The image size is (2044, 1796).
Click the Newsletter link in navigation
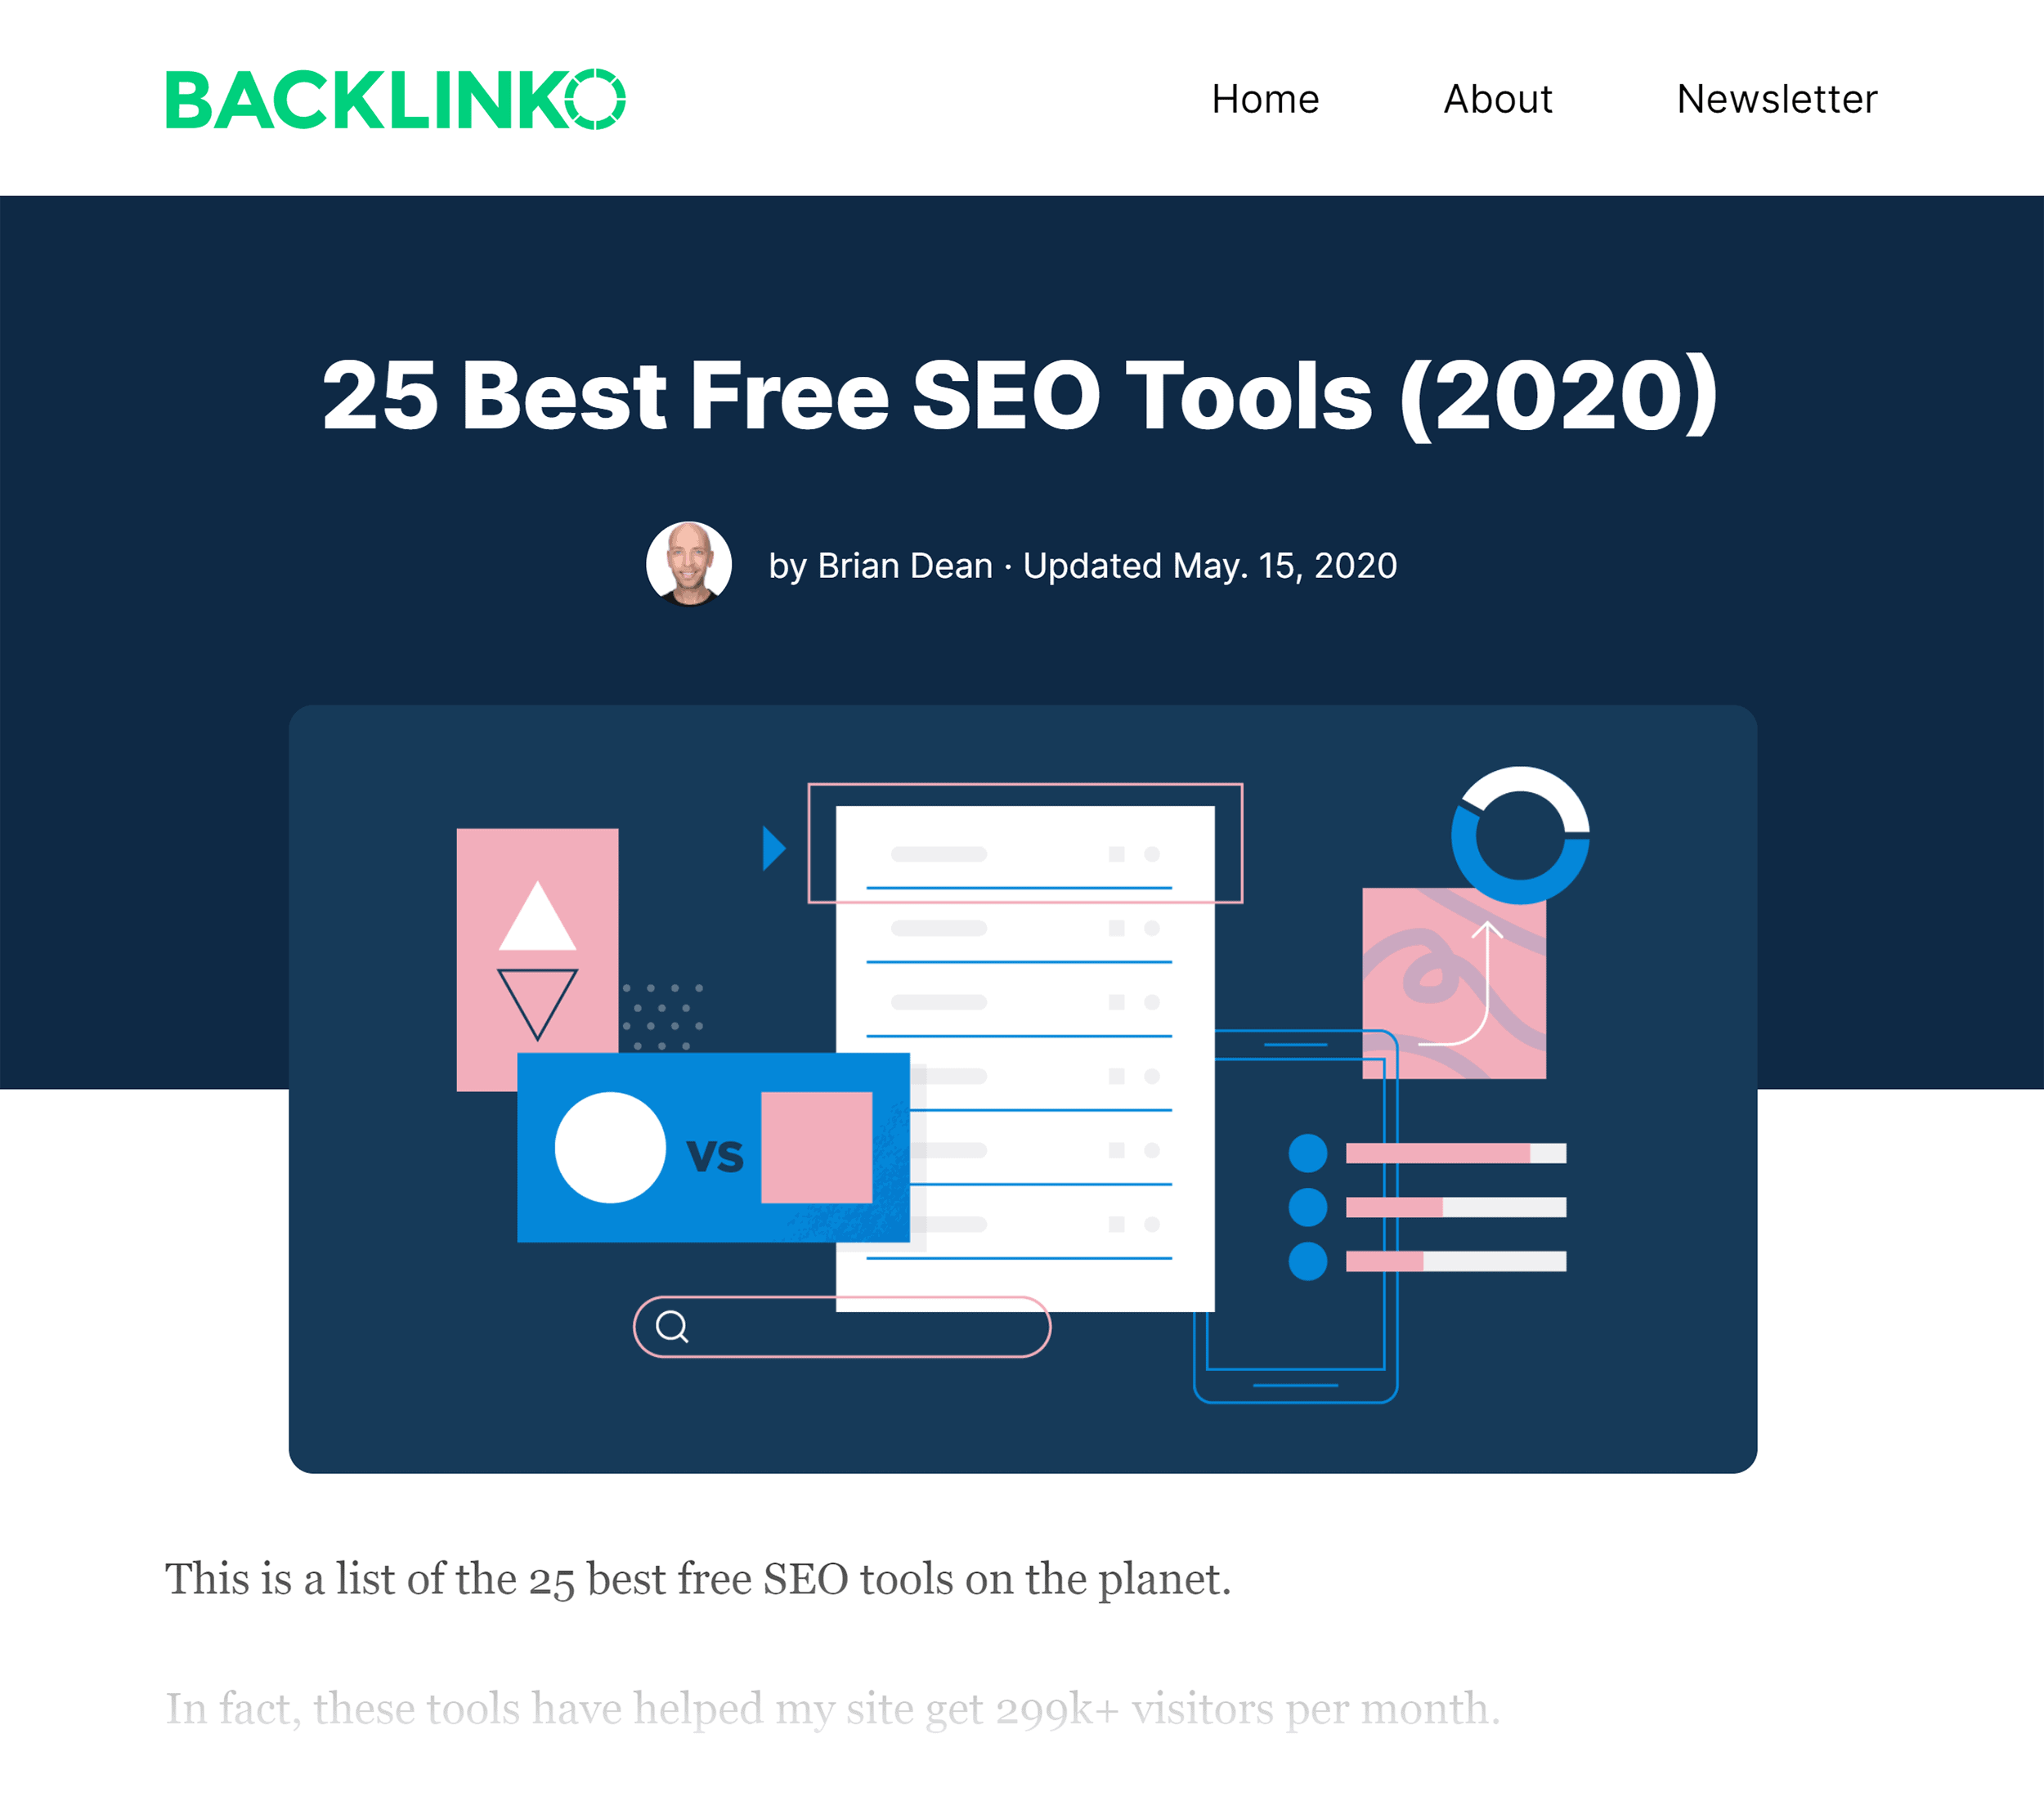coord(1777,99)
